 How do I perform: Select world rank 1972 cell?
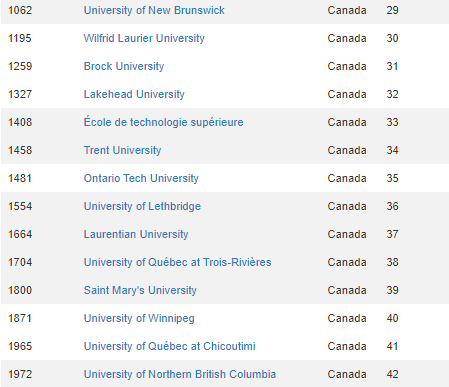pos(20,374)
